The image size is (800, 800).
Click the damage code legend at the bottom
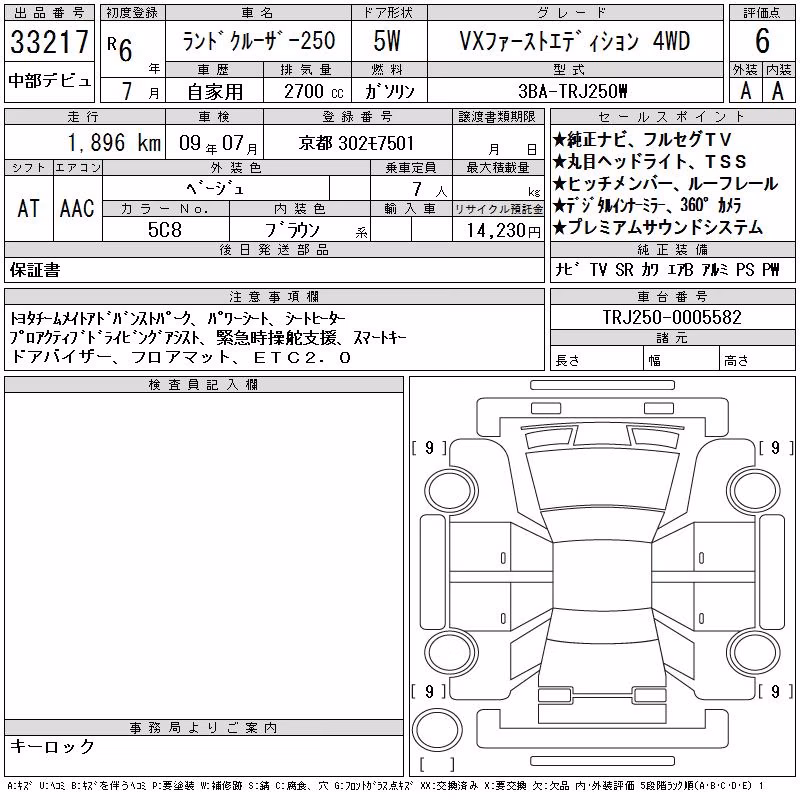tap(385, 786)
